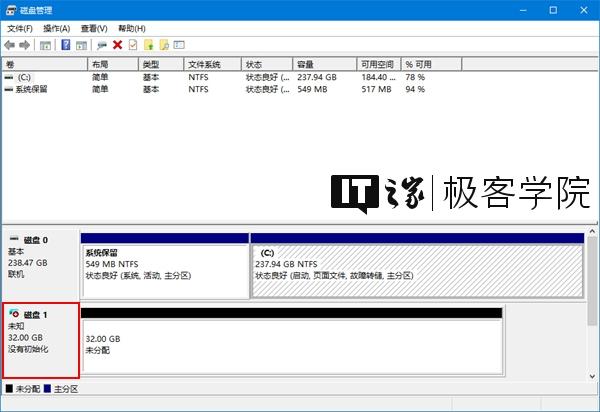Click the volume icon beside (C:) in list
The width and height of the screenshot is (600, 412).
point(8,77)
